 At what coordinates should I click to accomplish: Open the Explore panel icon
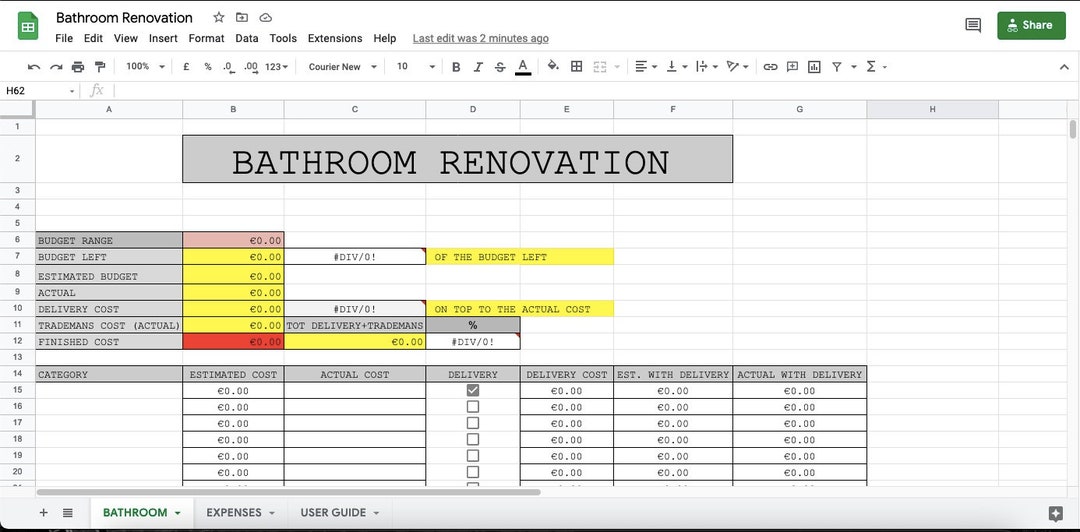pos(1055,513)
